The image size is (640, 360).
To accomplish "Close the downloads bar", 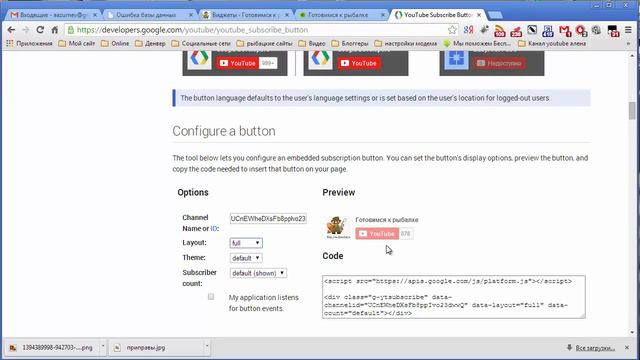I will 627,347.
